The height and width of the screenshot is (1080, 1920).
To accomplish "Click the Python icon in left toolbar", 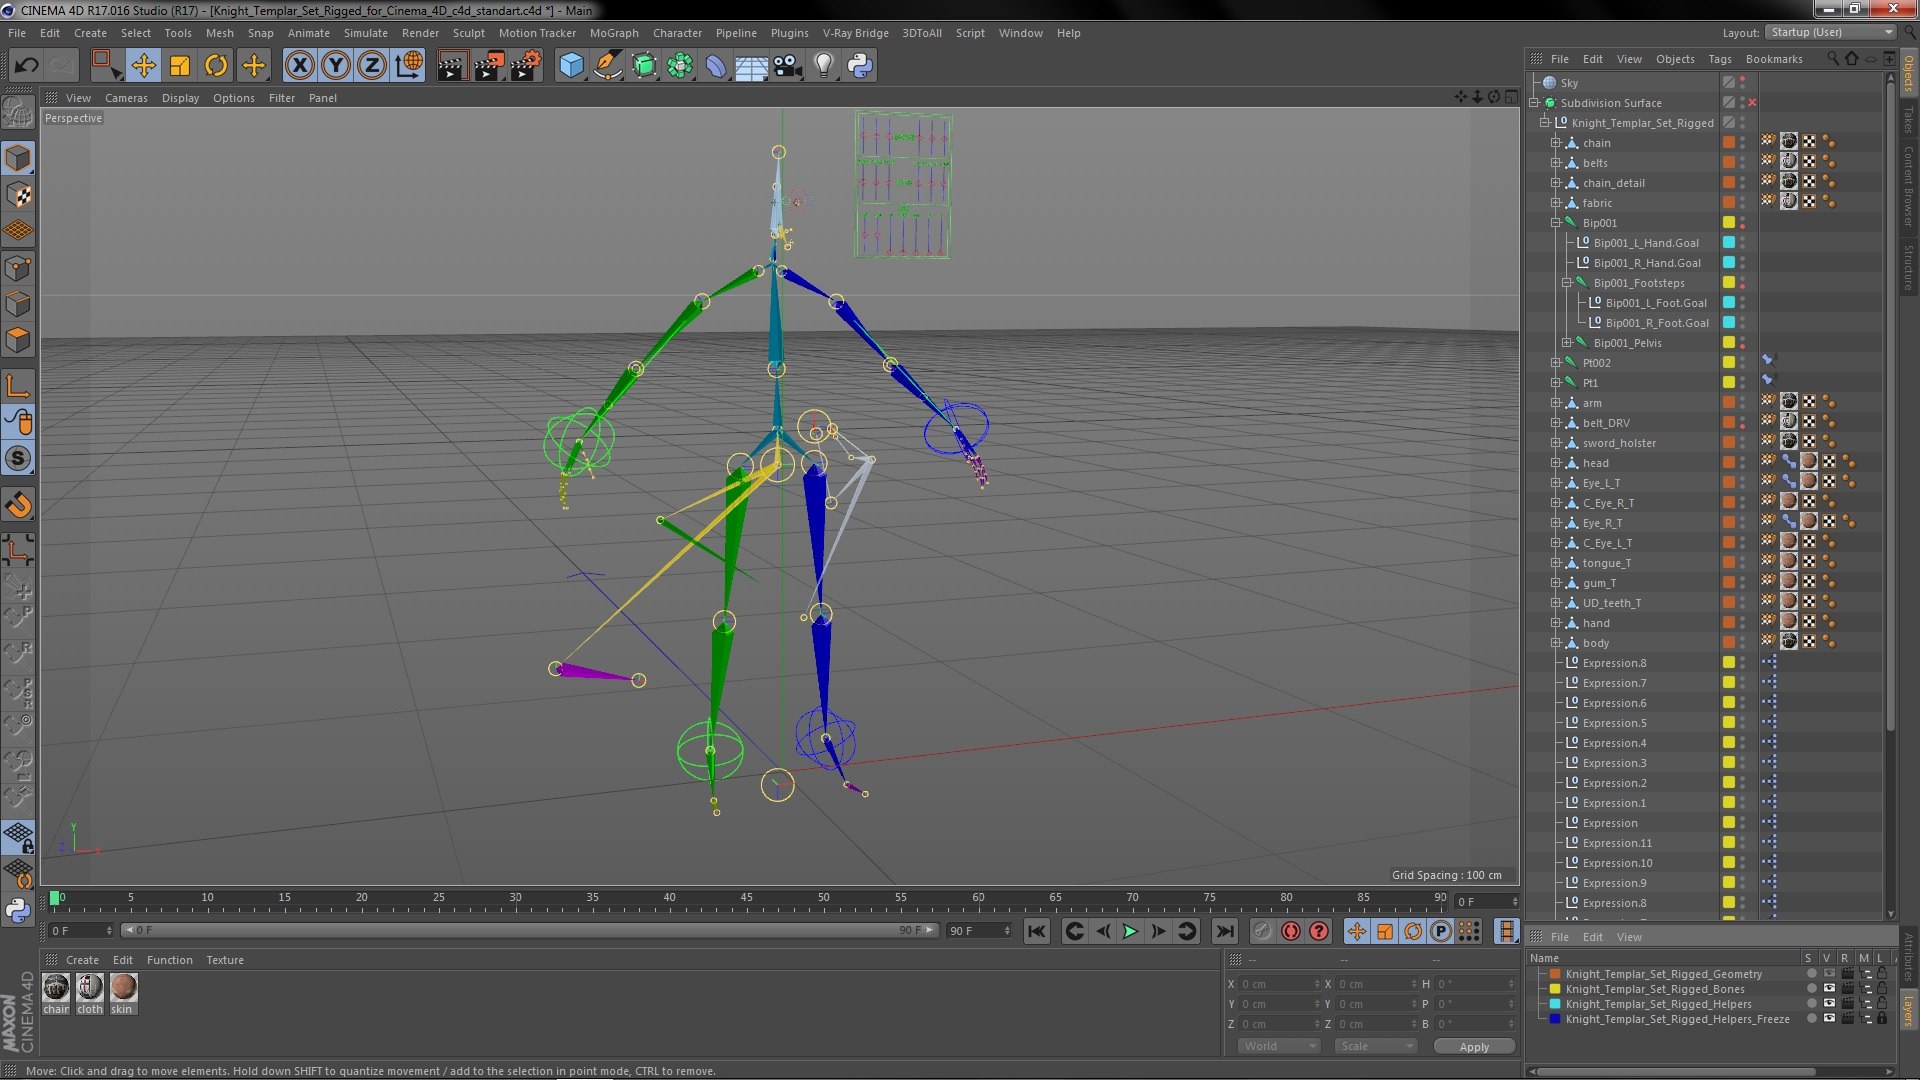I will click(x=18, y=910).
